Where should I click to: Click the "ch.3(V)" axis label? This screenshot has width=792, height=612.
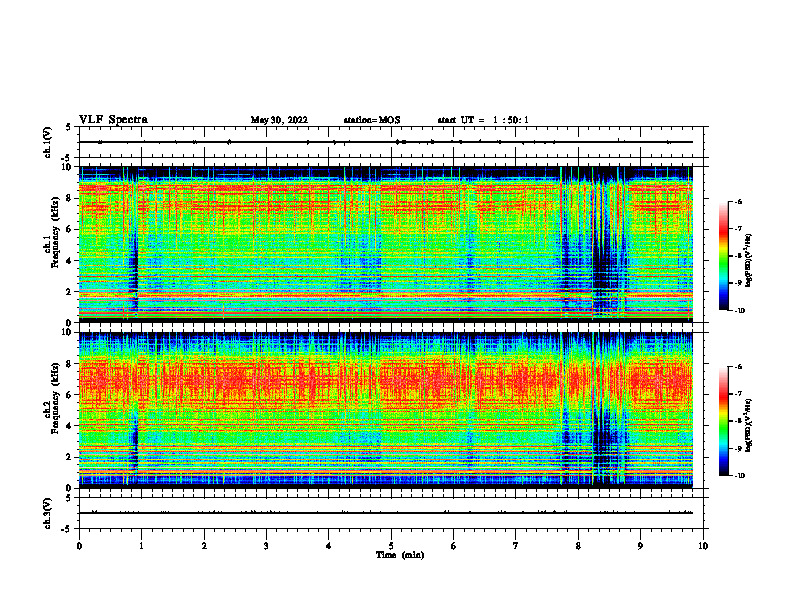point(48,514)
